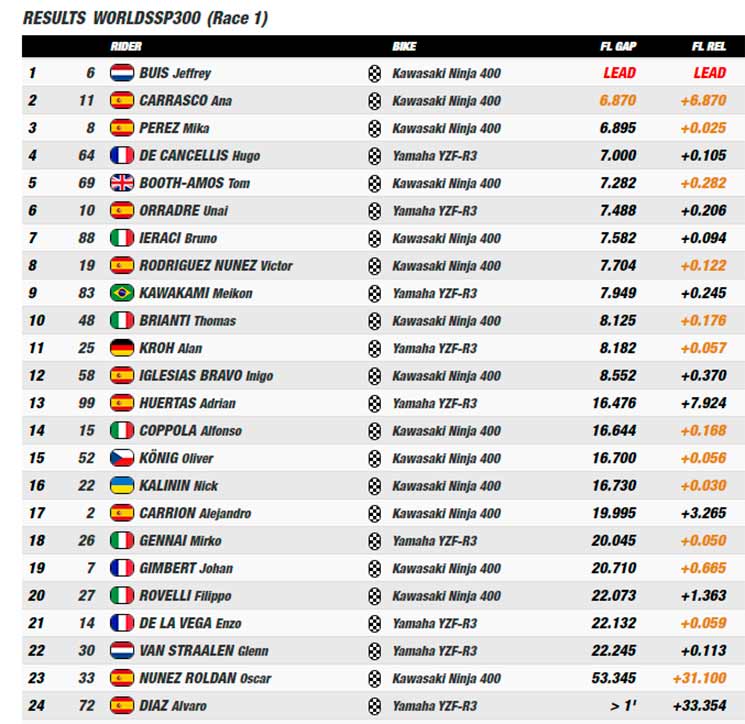Click the French flag beside DE CANCELLIS Hugo
This screenshot has height=724, width=745.
[x=122, y=155]
